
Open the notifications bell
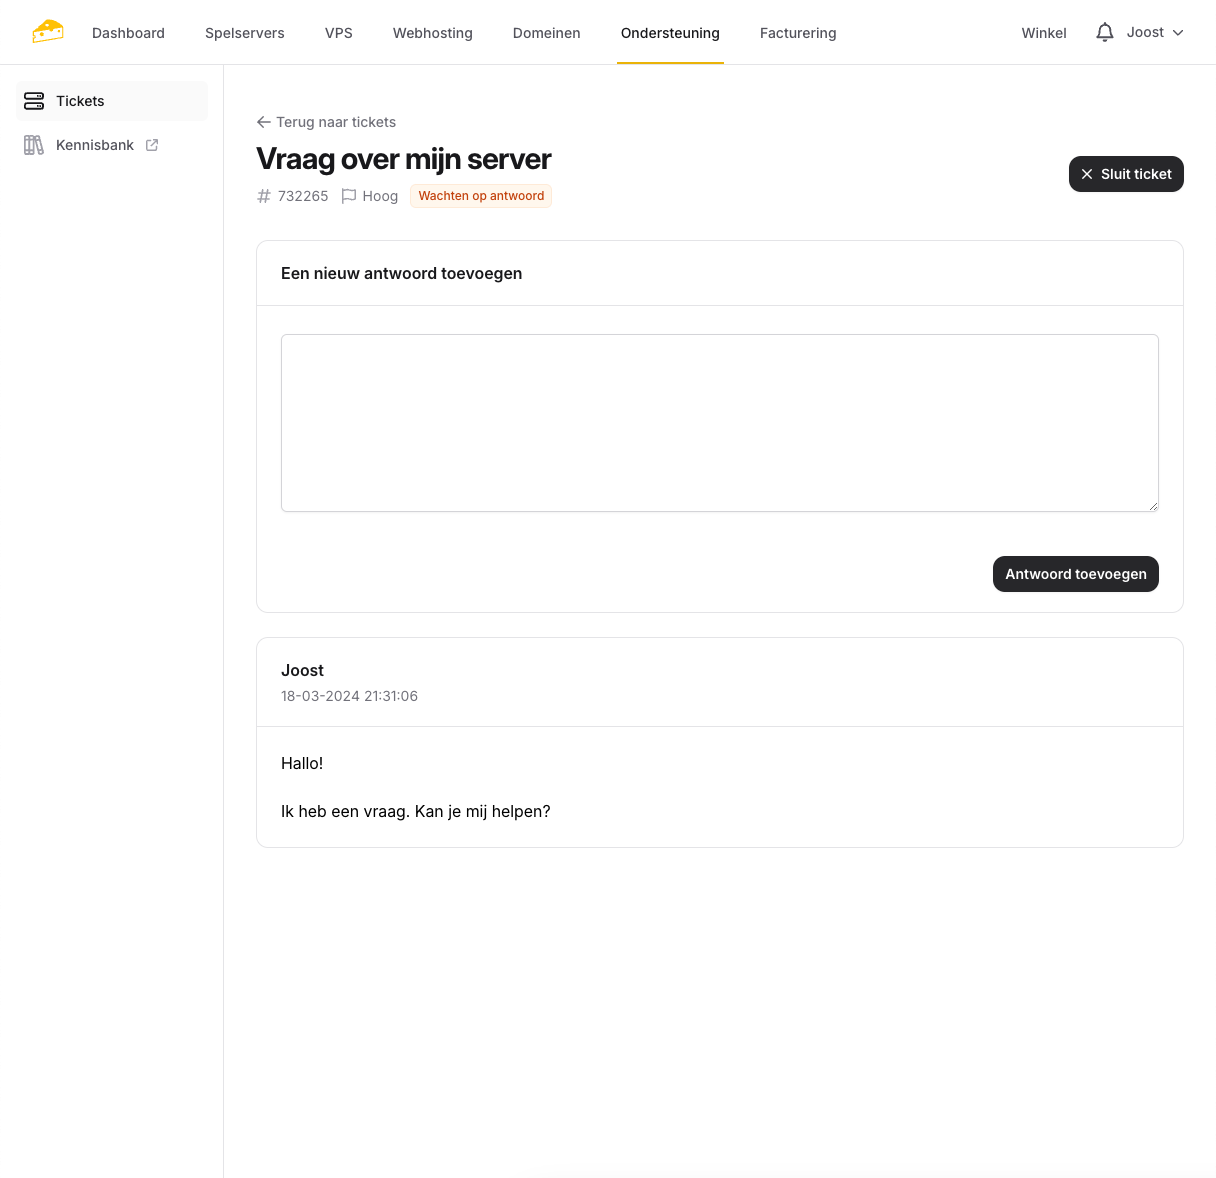point(1104,33)
